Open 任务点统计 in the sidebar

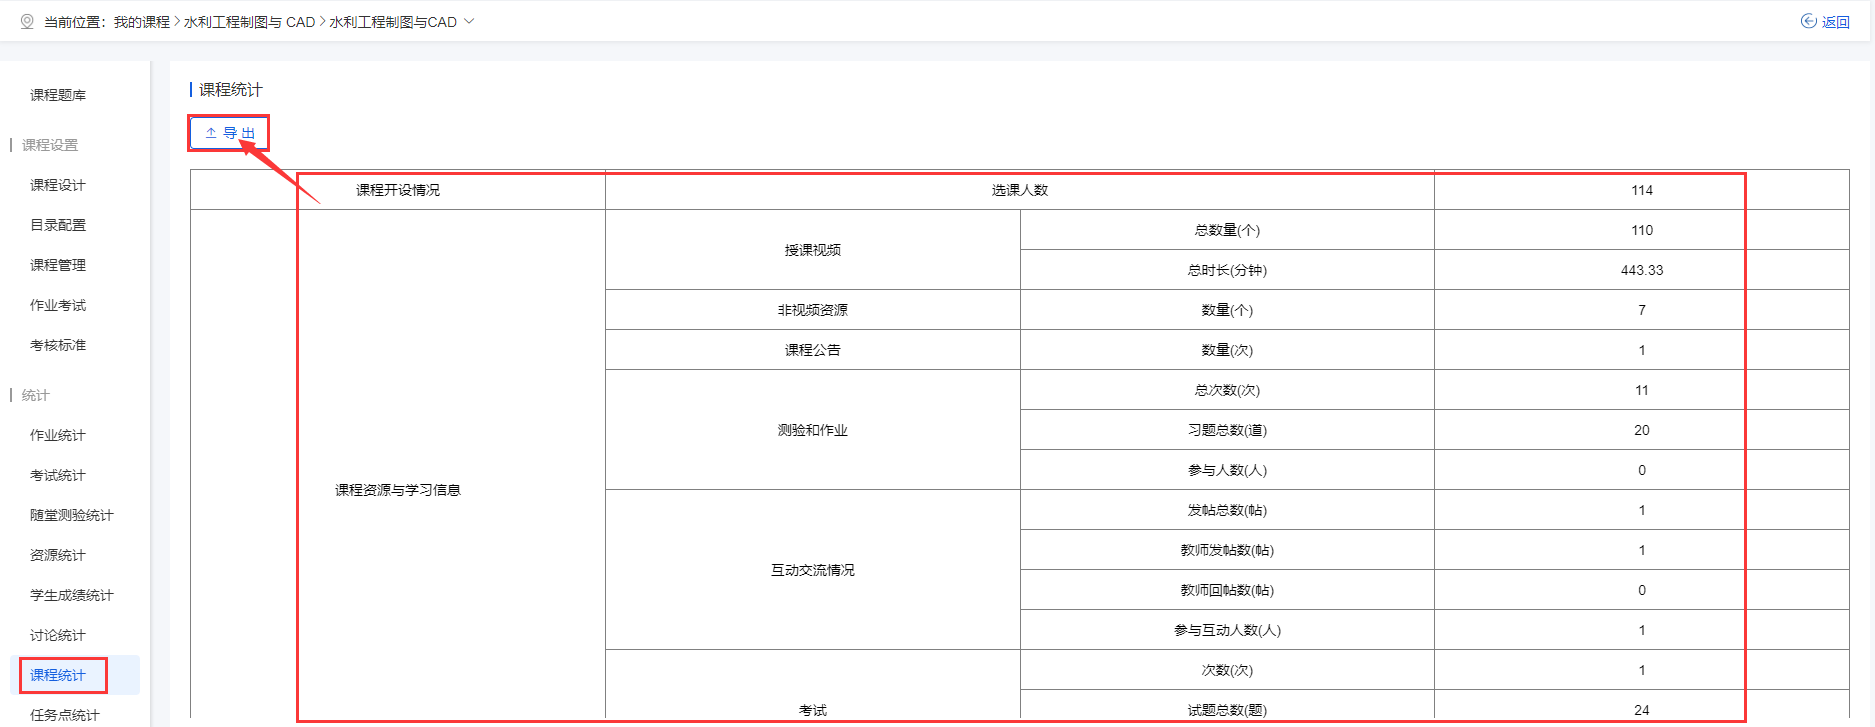click(65, 715)
